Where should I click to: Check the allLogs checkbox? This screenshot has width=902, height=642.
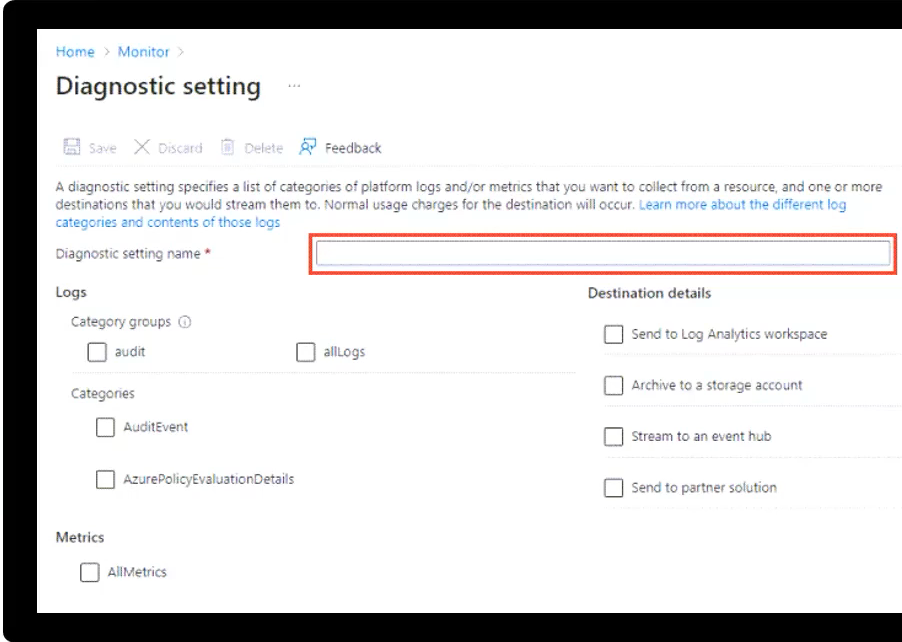[x=306, y=352]
